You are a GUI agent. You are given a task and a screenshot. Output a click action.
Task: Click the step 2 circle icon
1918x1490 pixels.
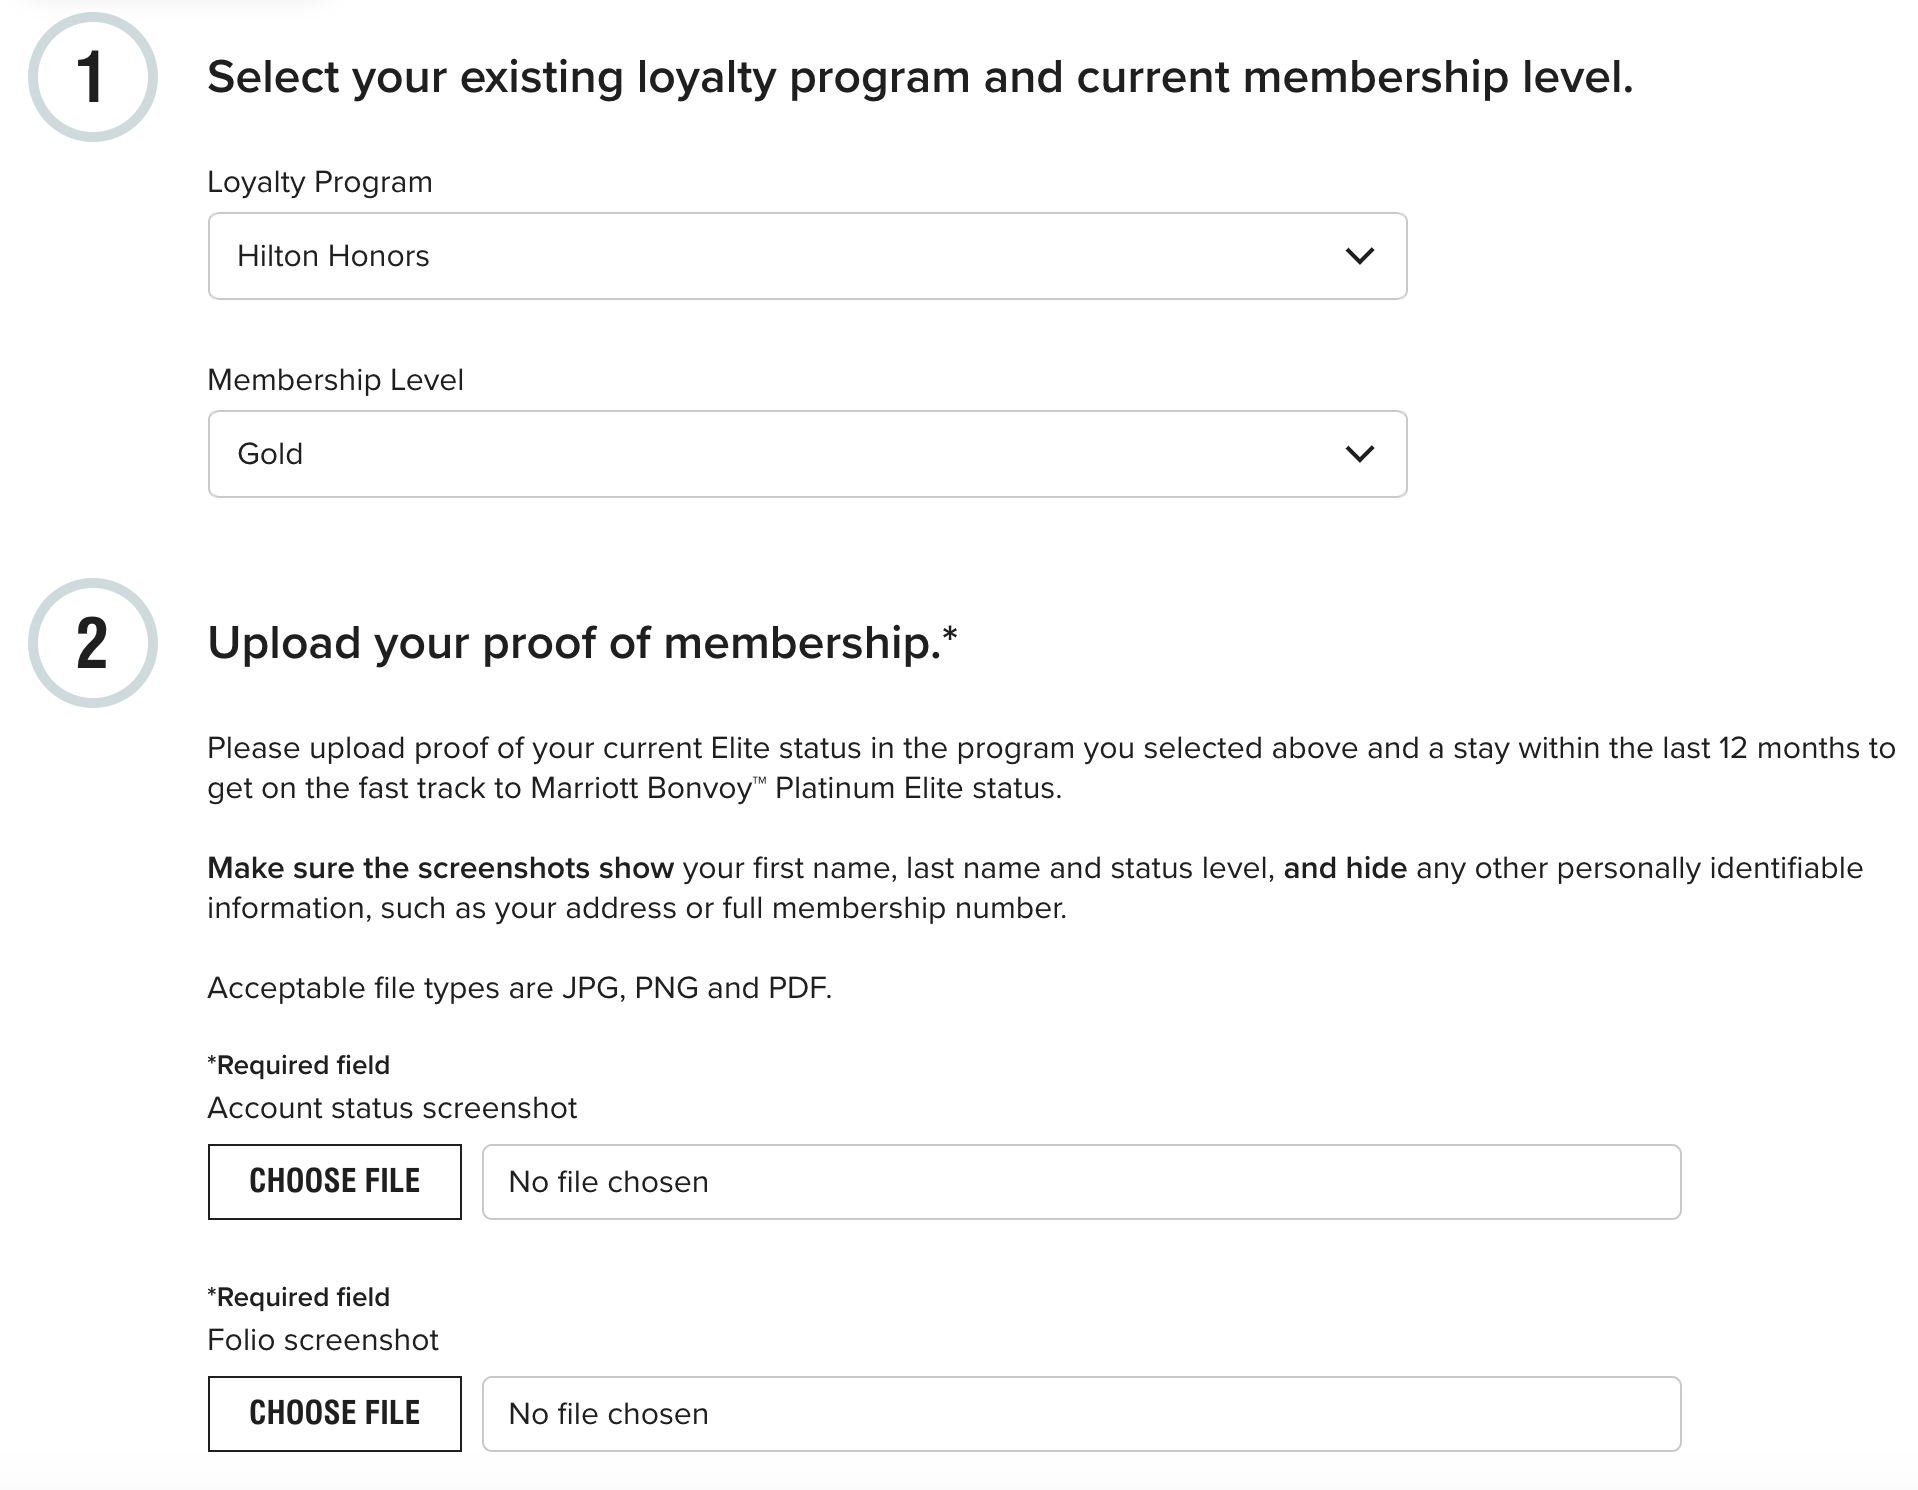(92, 643)
